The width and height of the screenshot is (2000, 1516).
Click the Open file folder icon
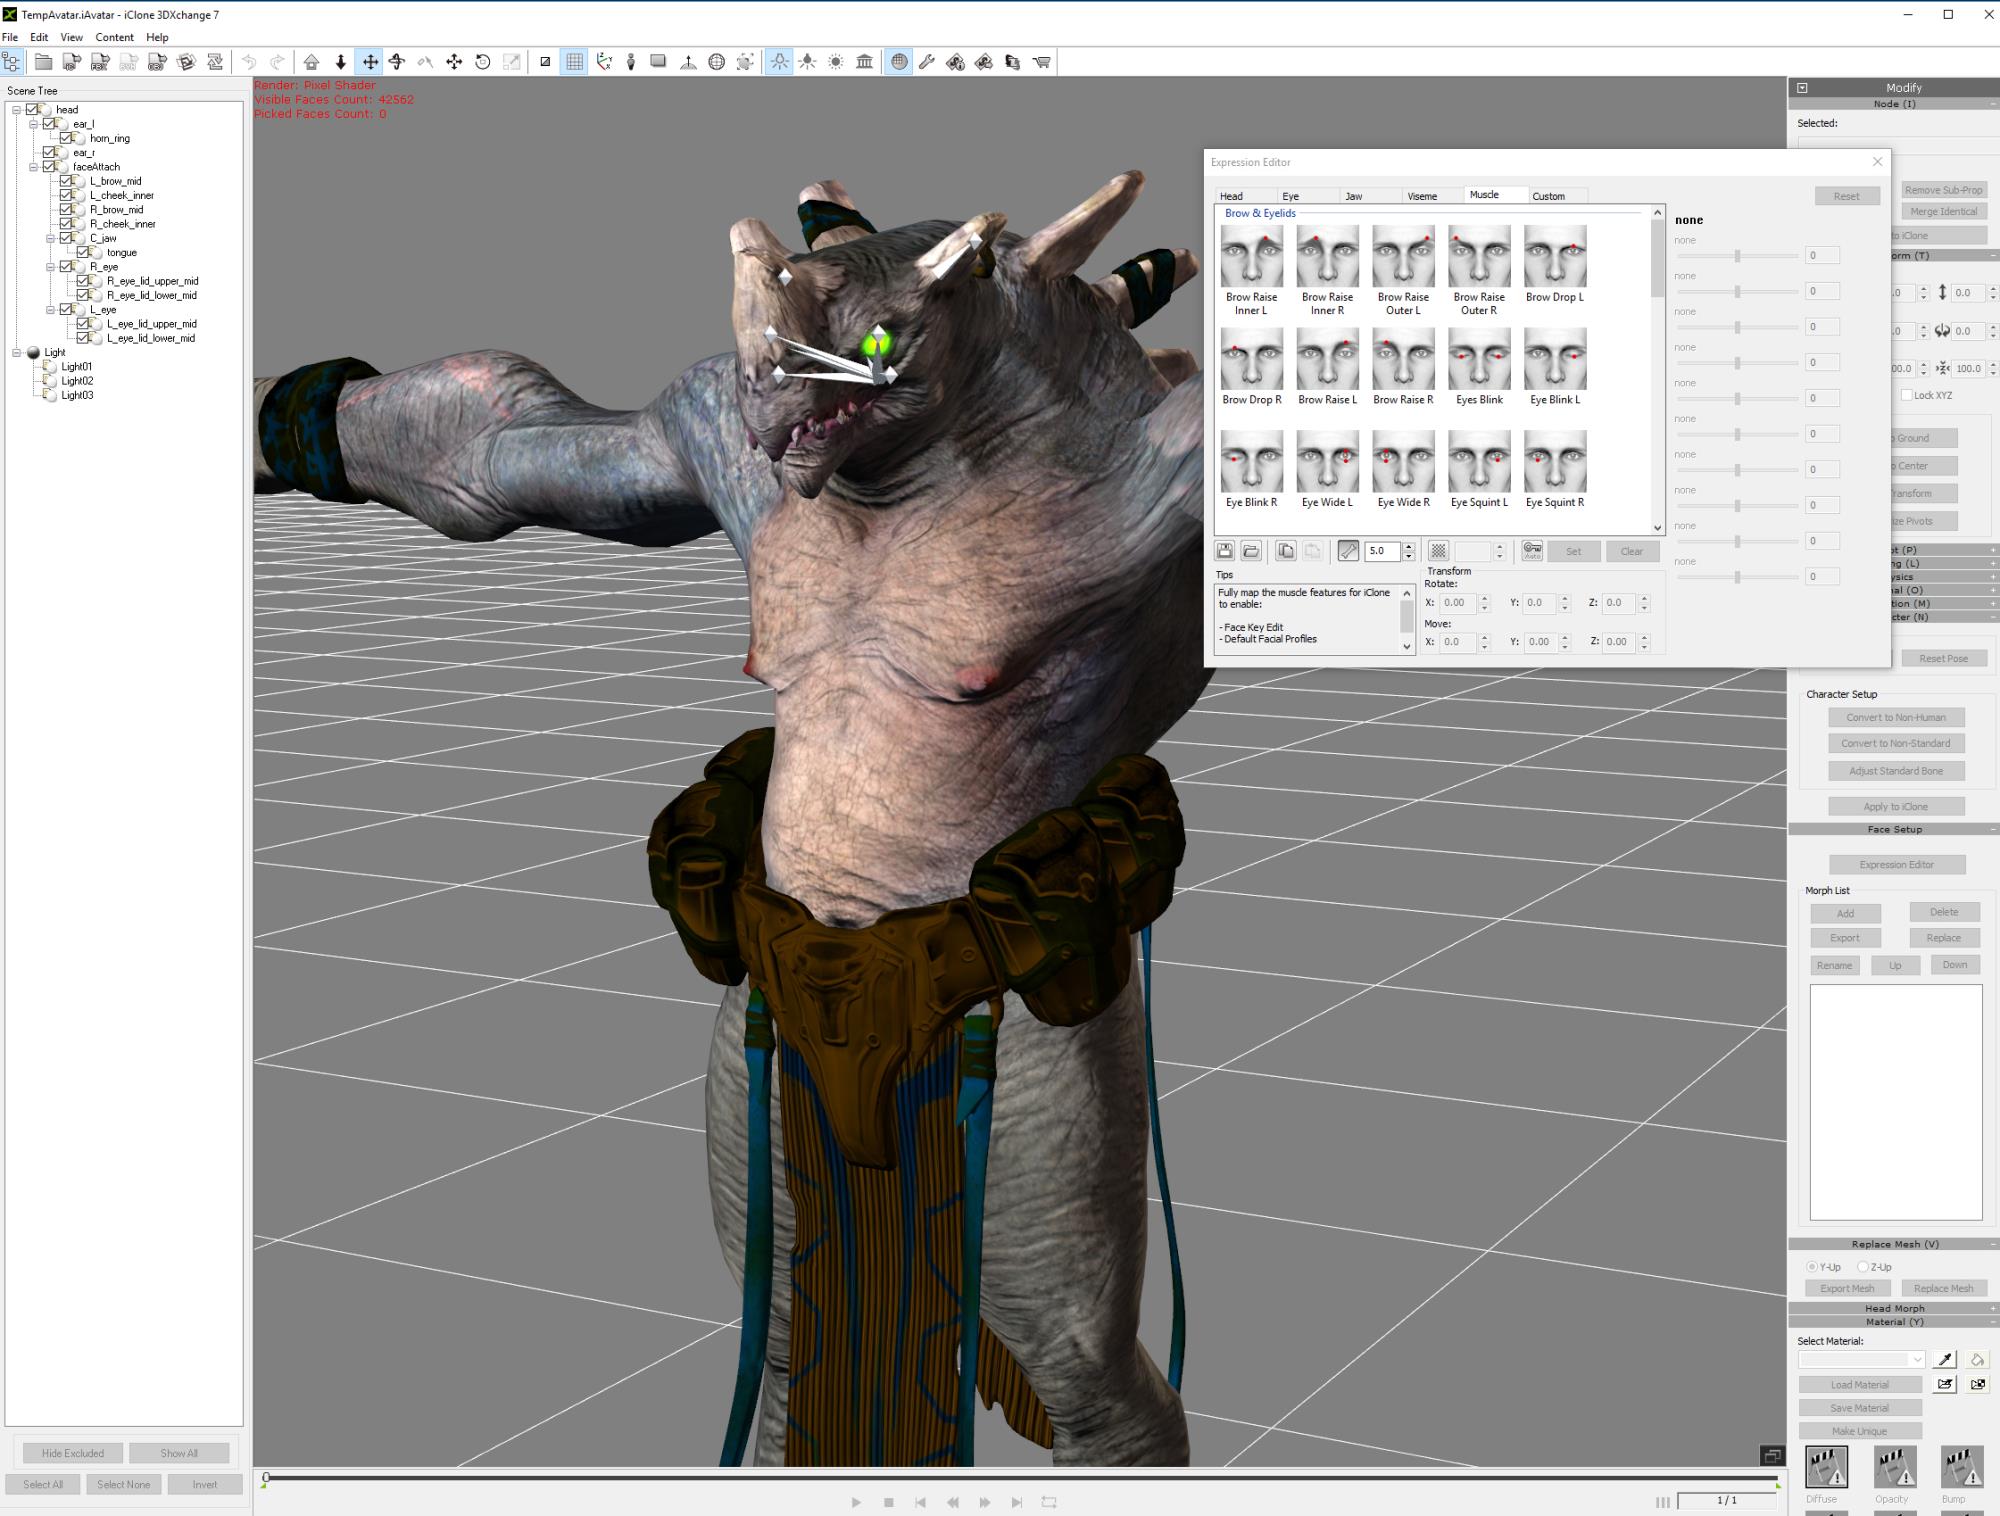pyautogui.click(x=43, y=62)
